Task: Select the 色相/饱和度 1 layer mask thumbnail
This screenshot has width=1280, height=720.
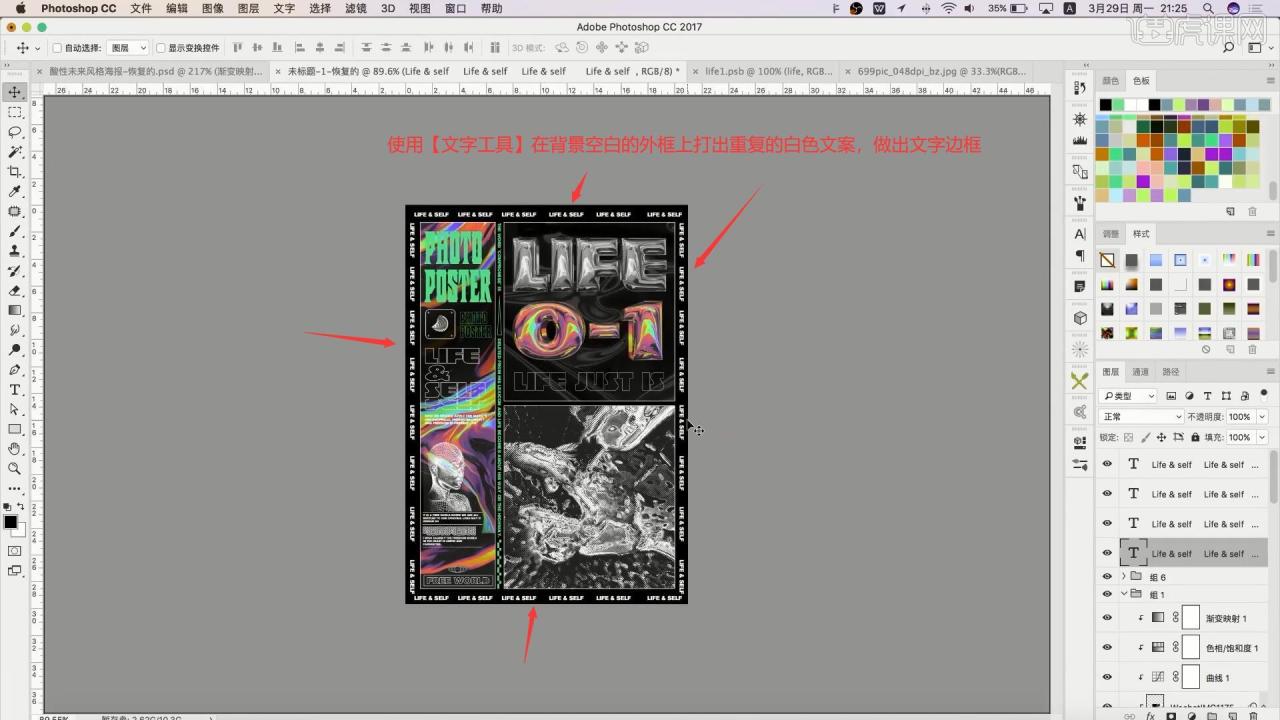Action: [x=1190, y=647]
